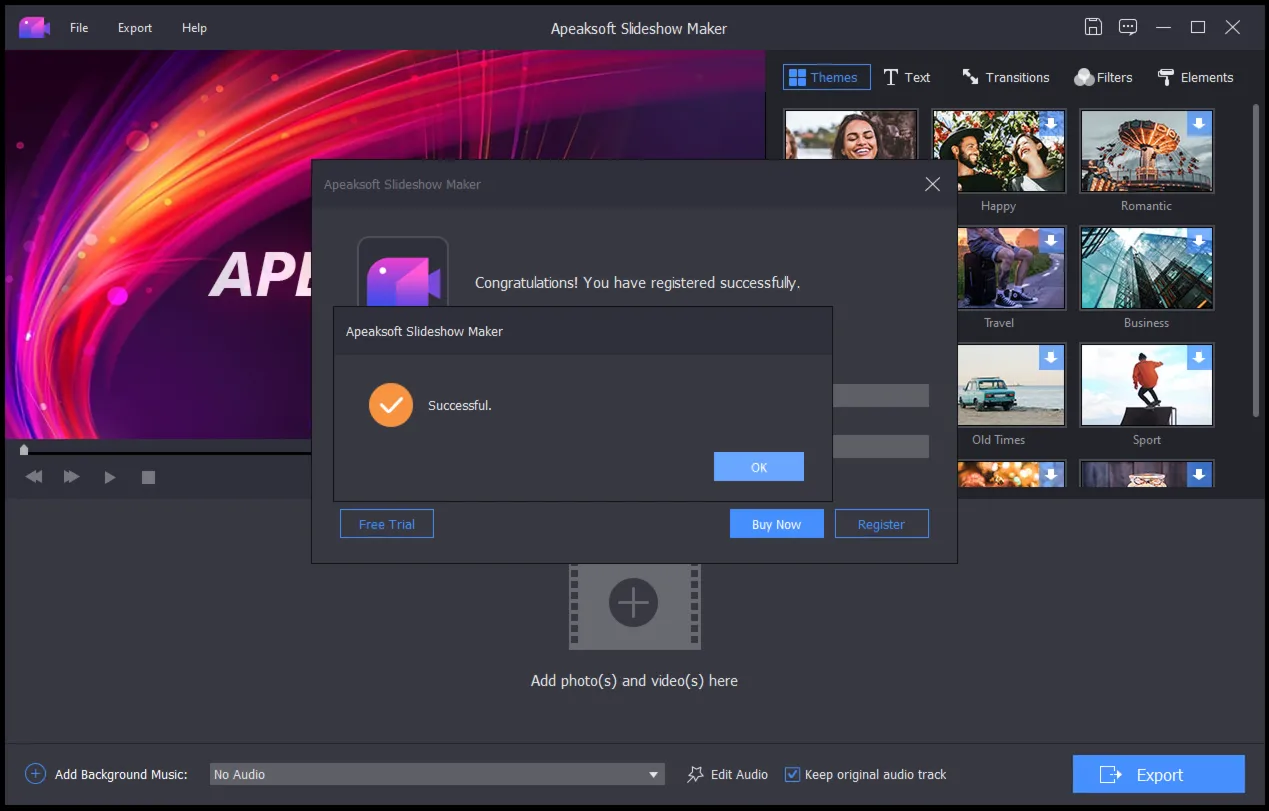This screenshot has height=811, width=1269.
Task: Click the Export button
Action: click(x=1158, y=774)
